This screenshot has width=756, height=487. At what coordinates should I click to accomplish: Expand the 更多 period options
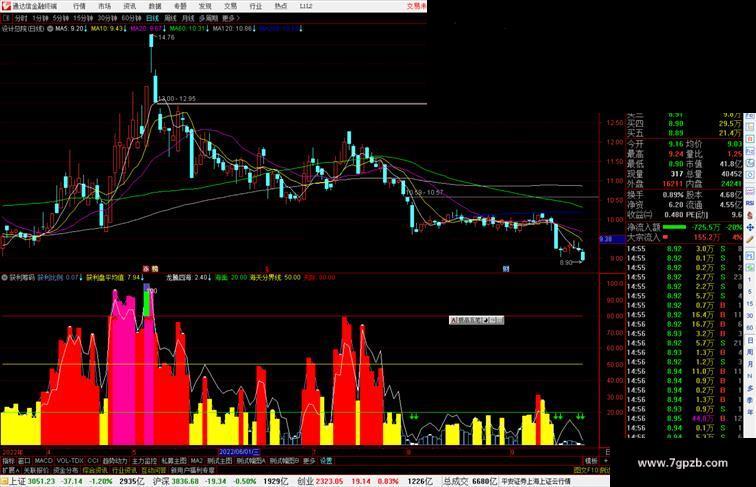(x=230, y=18)
